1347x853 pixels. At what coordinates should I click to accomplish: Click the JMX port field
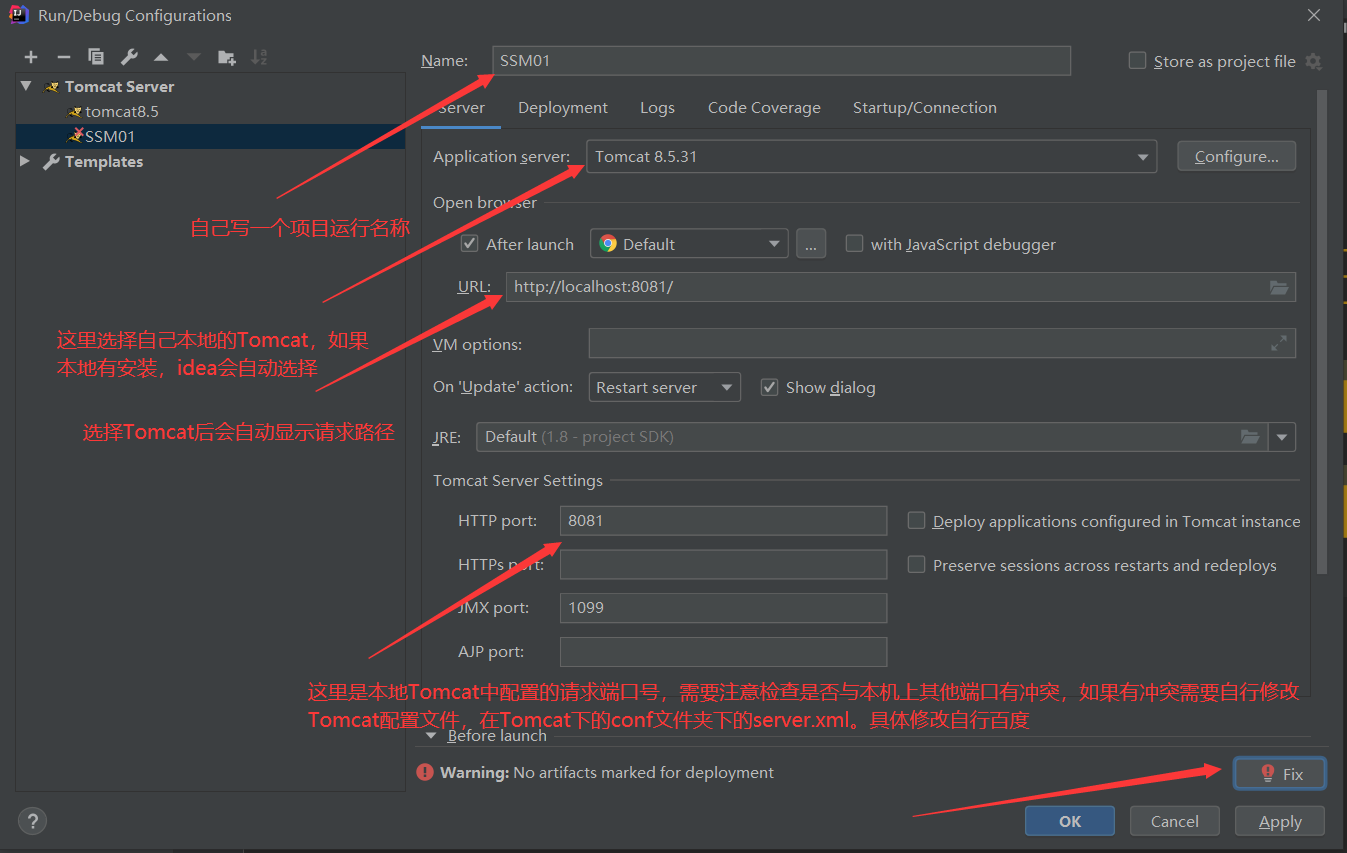point(723,608)
